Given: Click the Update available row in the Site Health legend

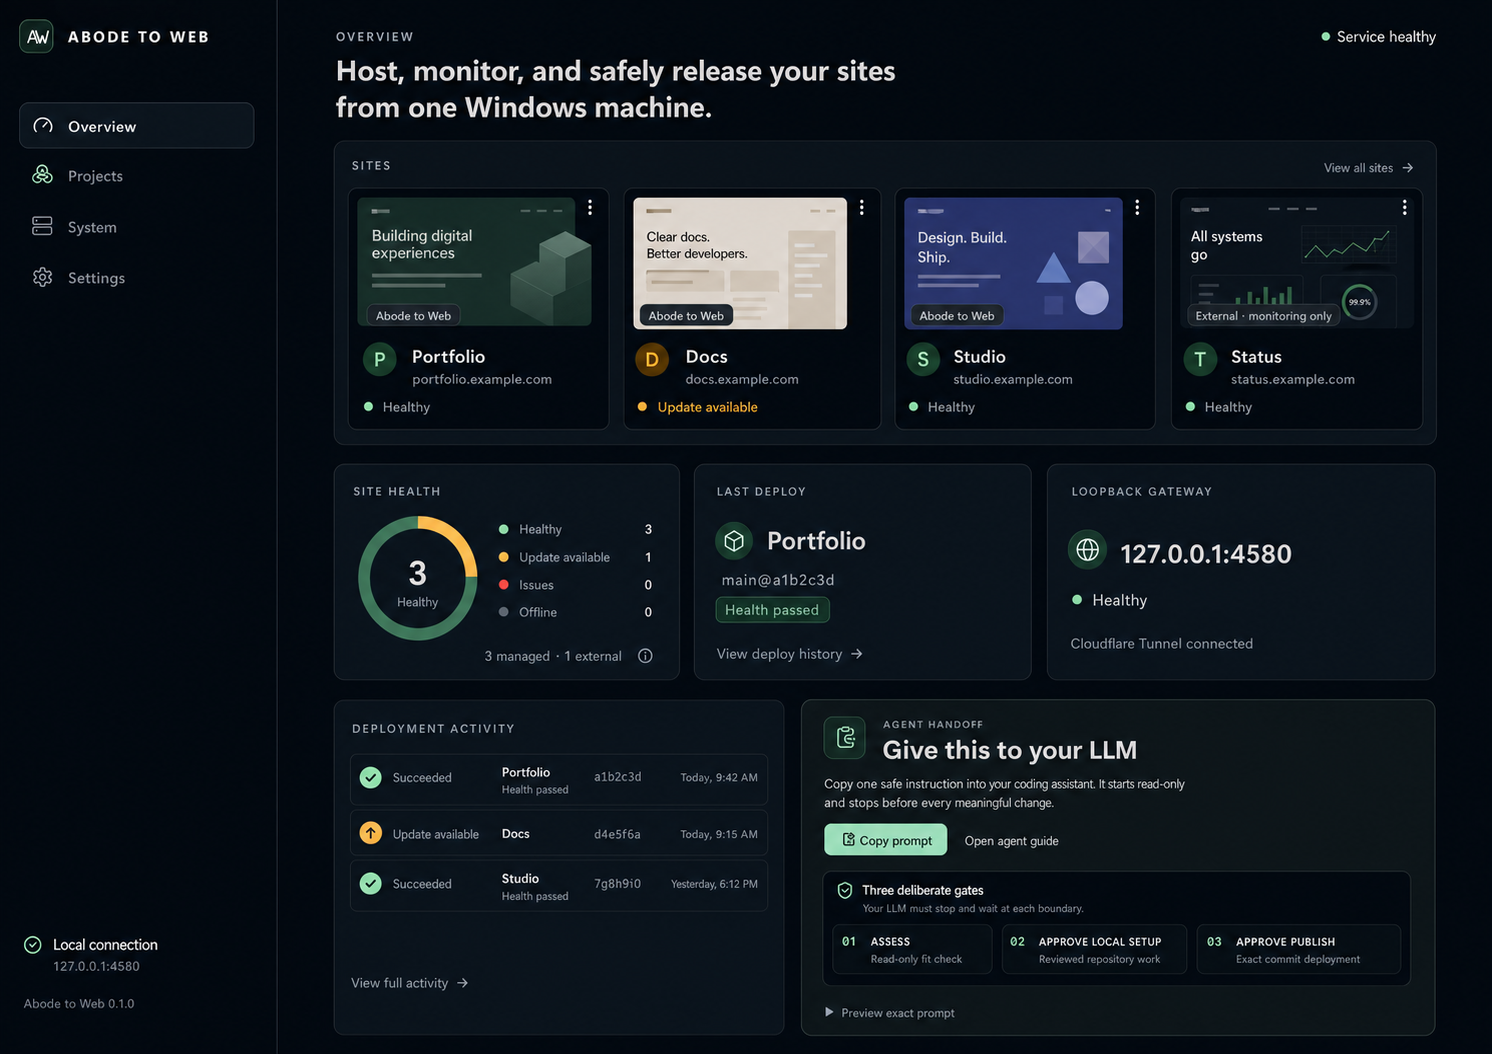Looking at the screenshot, I should (x=576, y=557).
